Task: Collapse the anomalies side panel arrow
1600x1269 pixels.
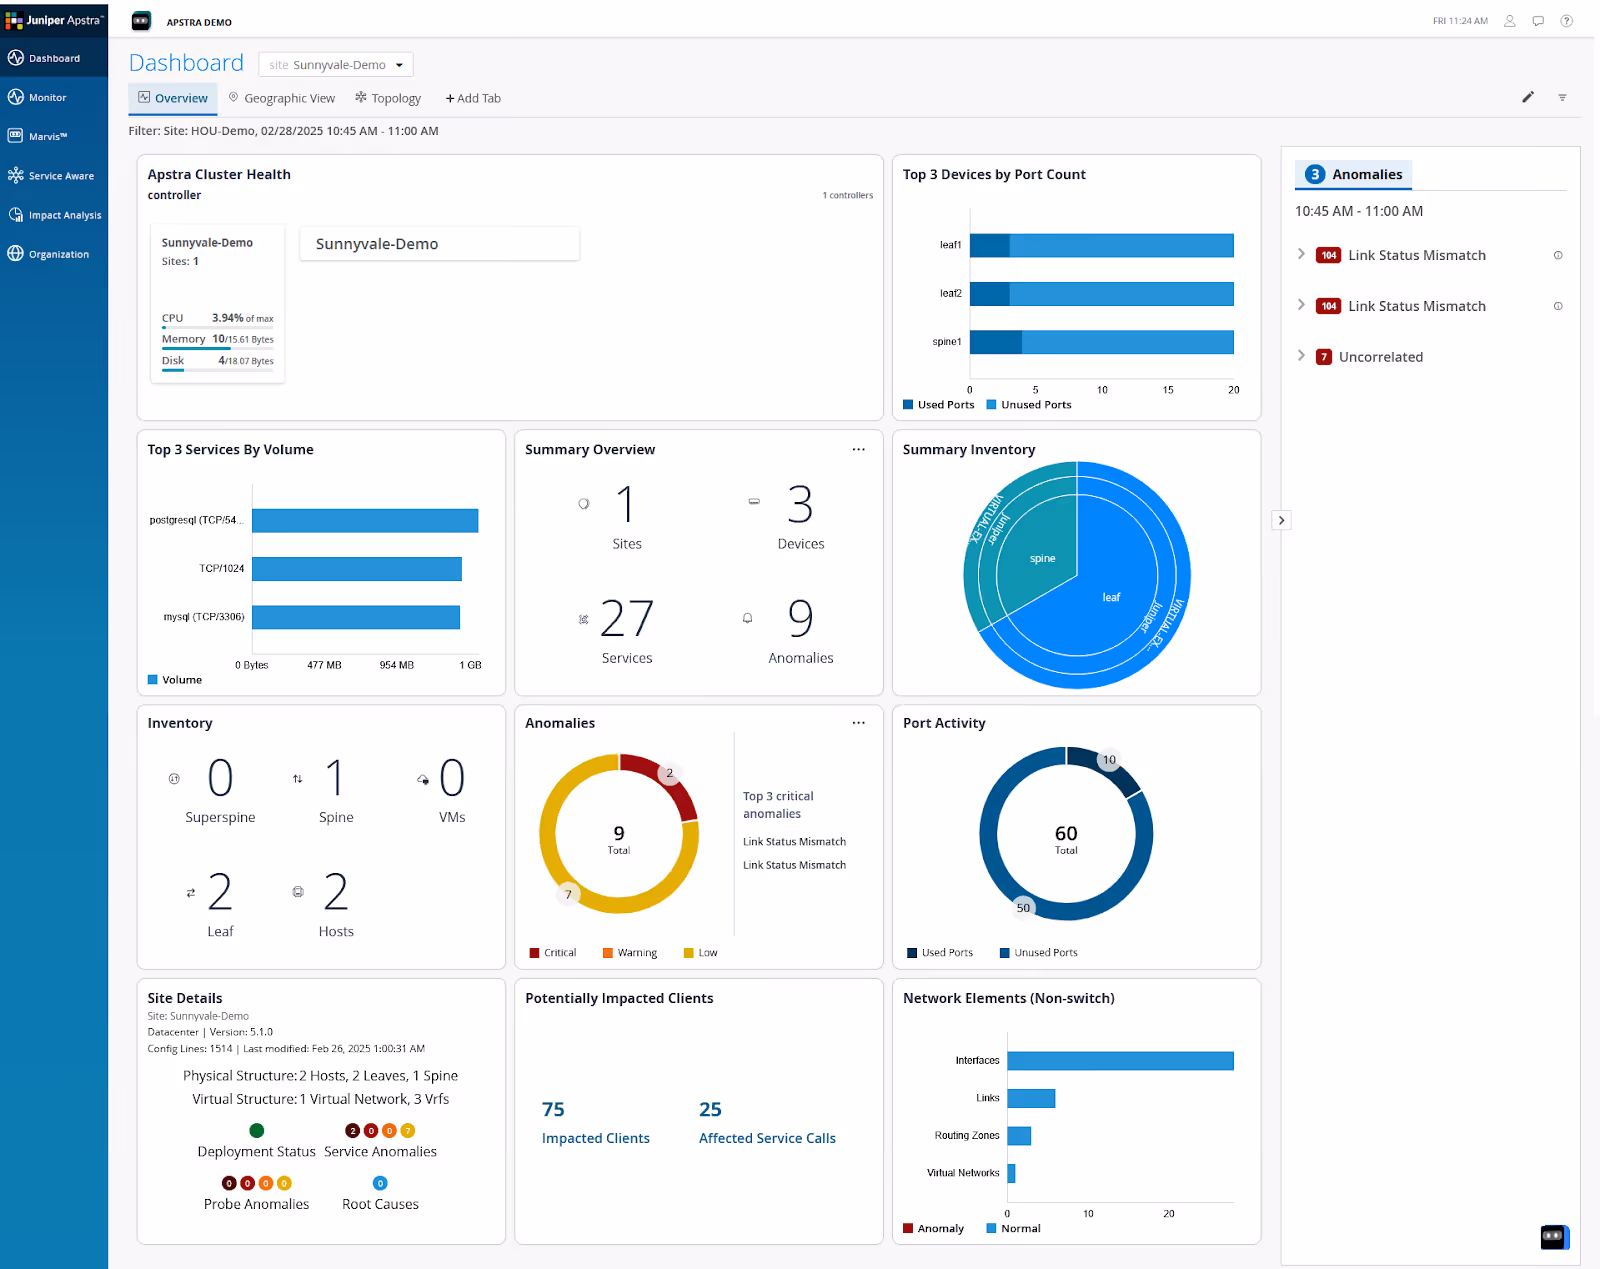Action: pos(1281,520)
